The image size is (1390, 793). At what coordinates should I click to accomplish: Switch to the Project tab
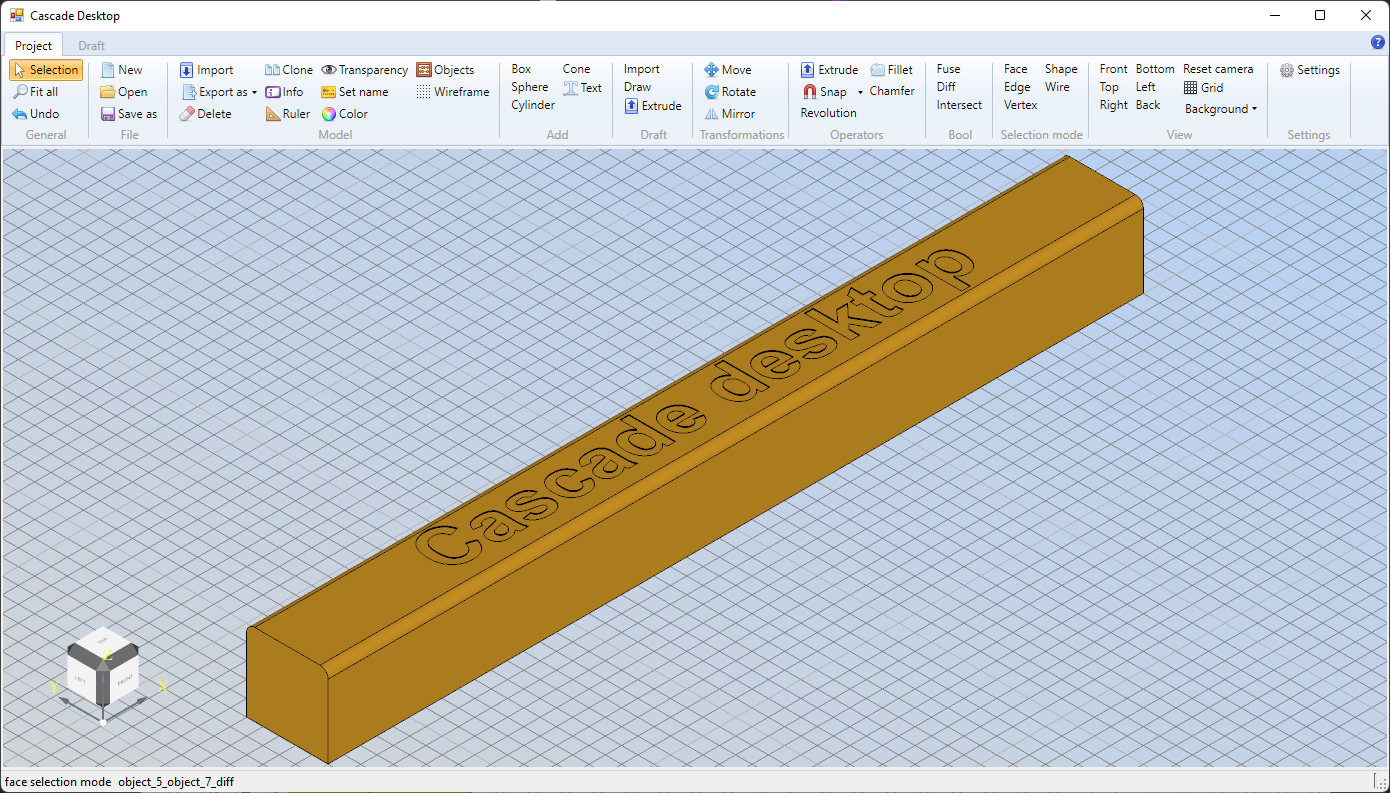34,46
